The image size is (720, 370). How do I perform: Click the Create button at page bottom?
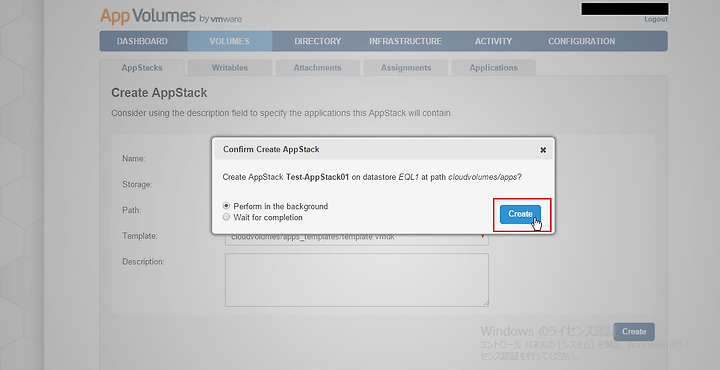(634, 332)
